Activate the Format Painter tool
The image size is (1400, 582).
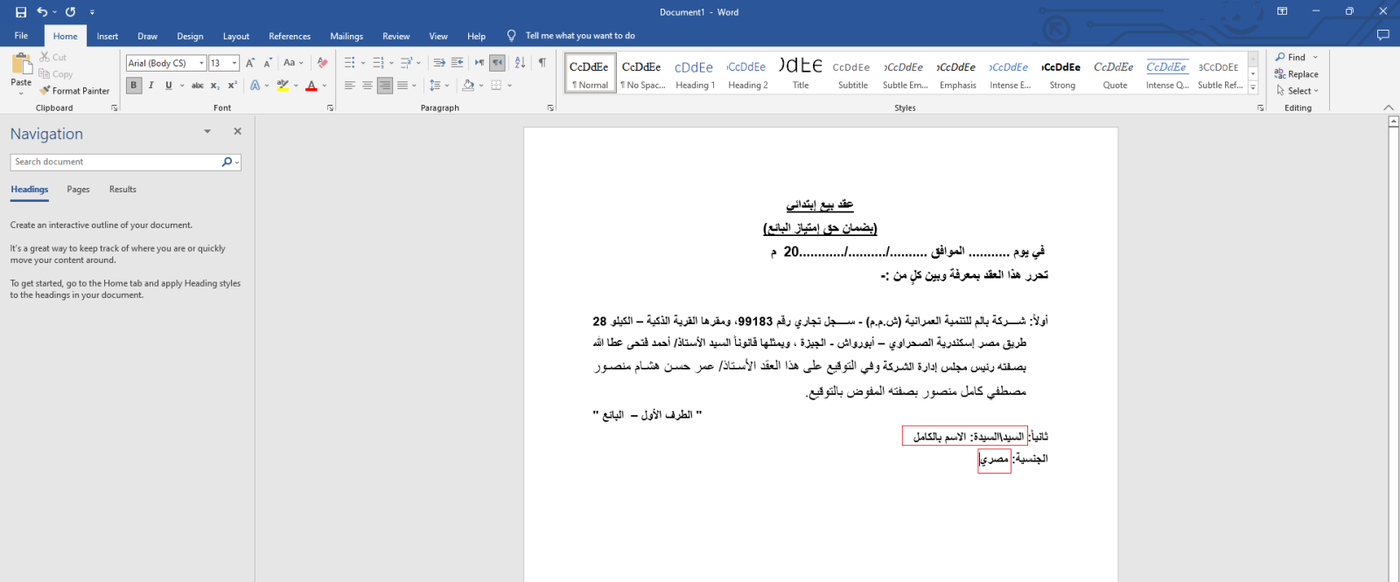click(75, 90)
